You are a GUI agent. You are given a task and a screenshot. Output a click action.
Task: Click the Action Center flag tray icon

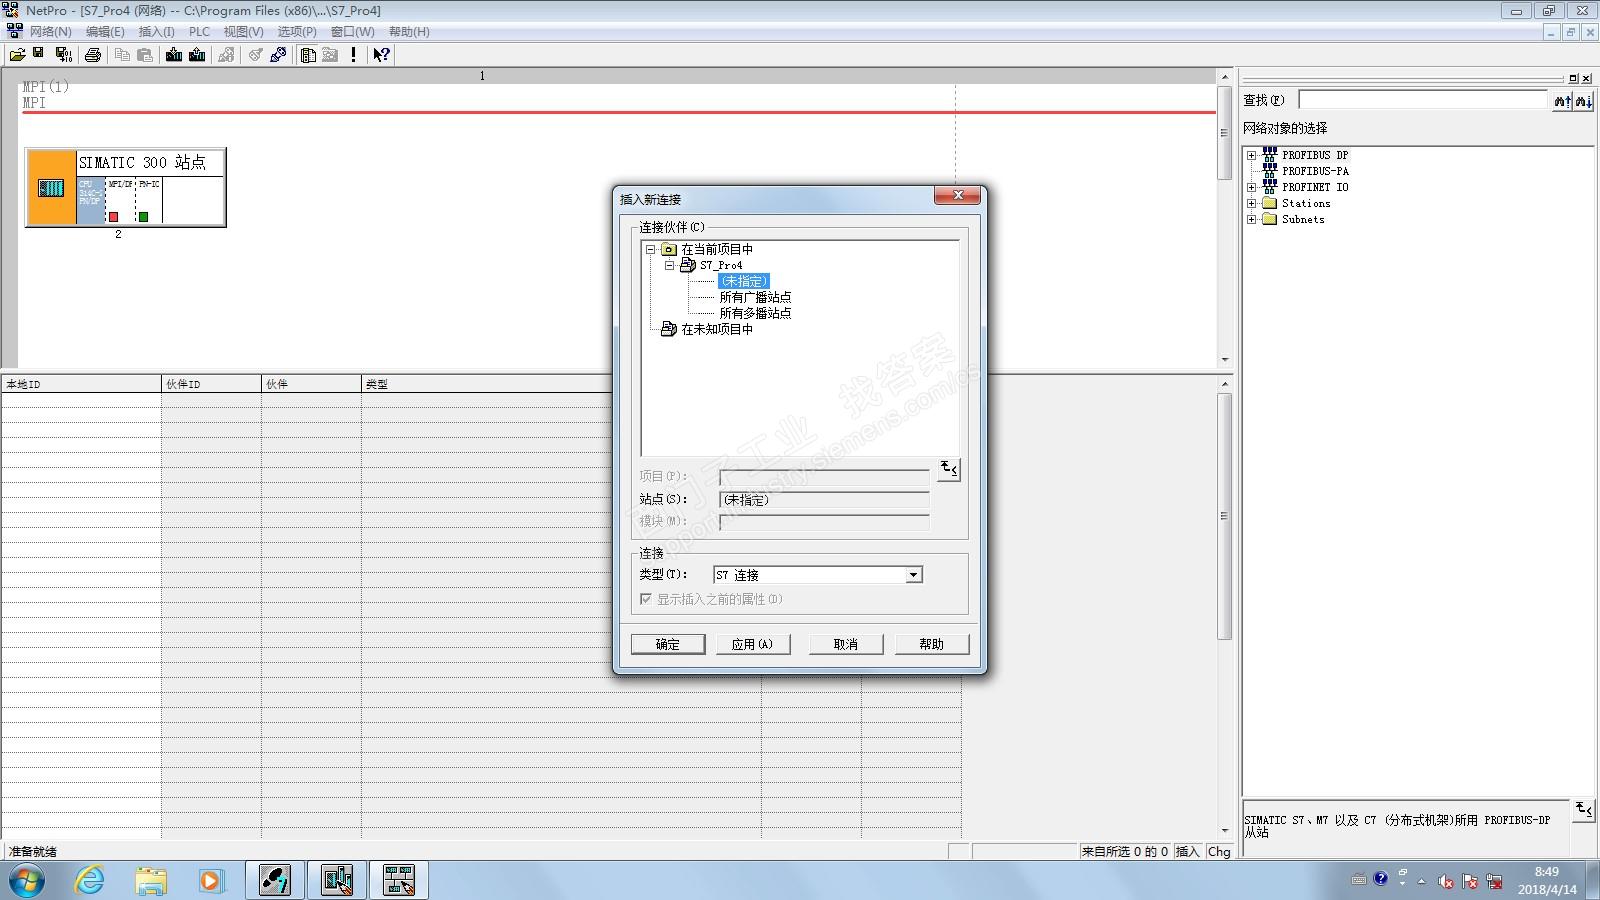1470,881
